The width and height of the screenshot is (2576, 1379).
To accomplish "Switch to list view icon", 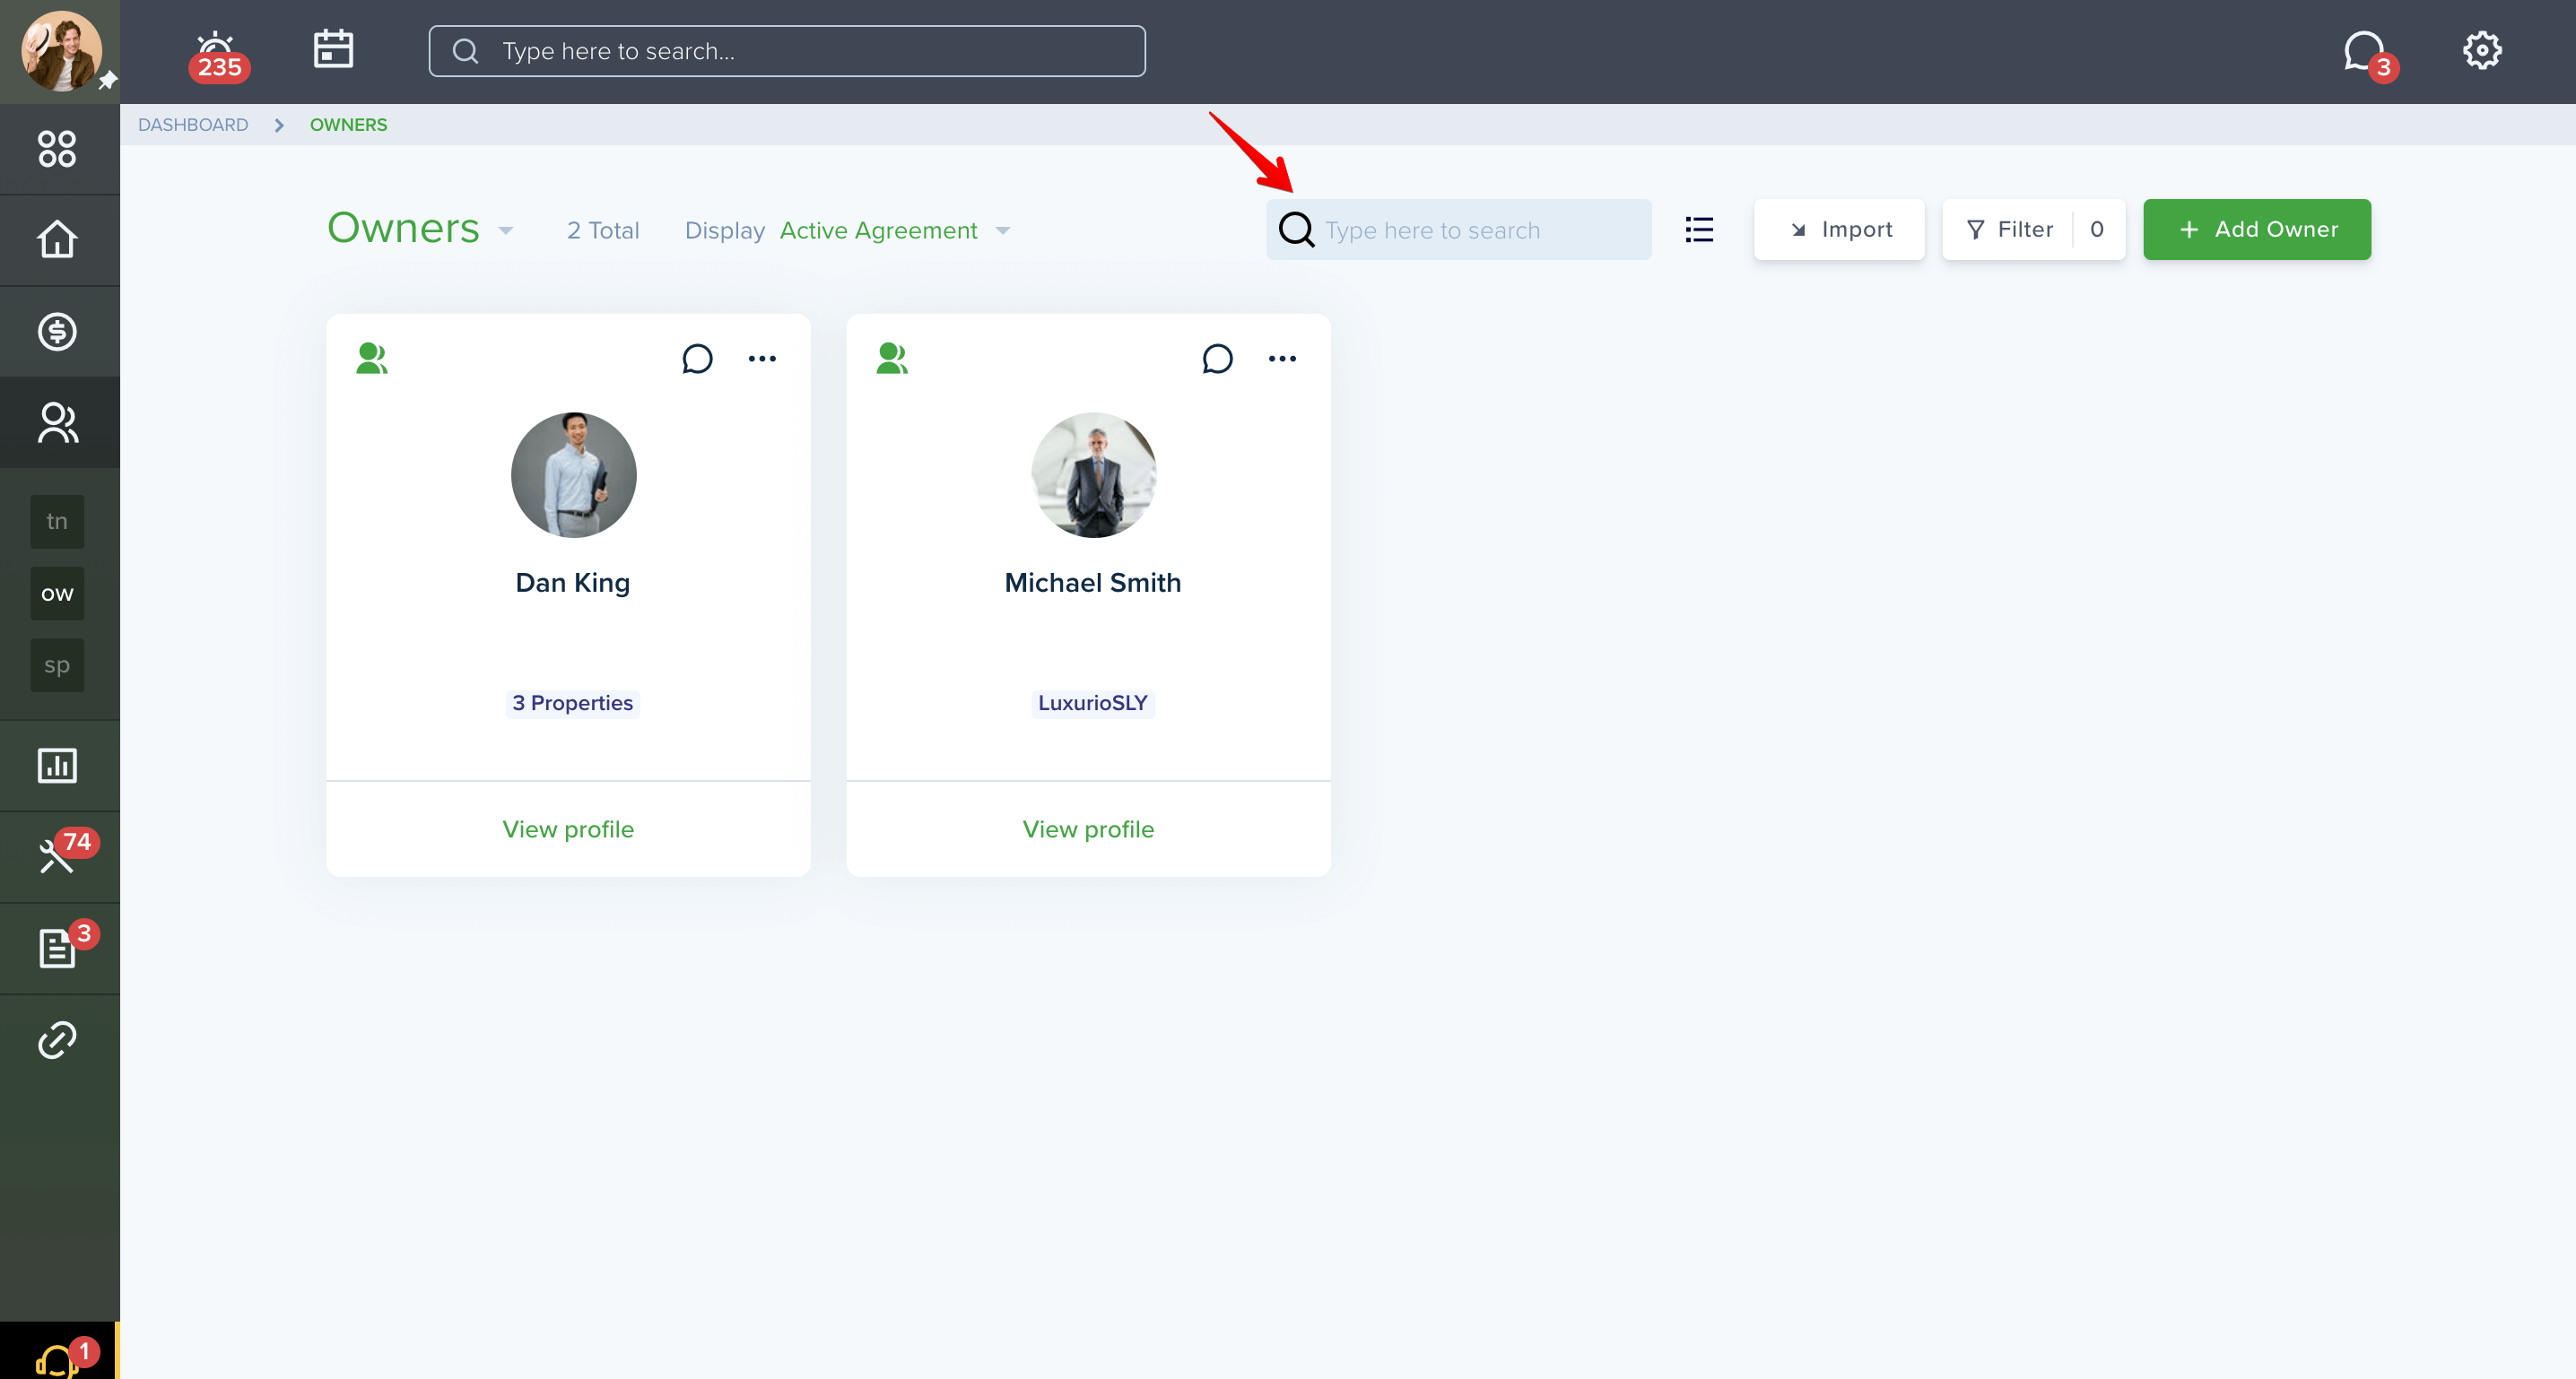I will coord(1699,229).
